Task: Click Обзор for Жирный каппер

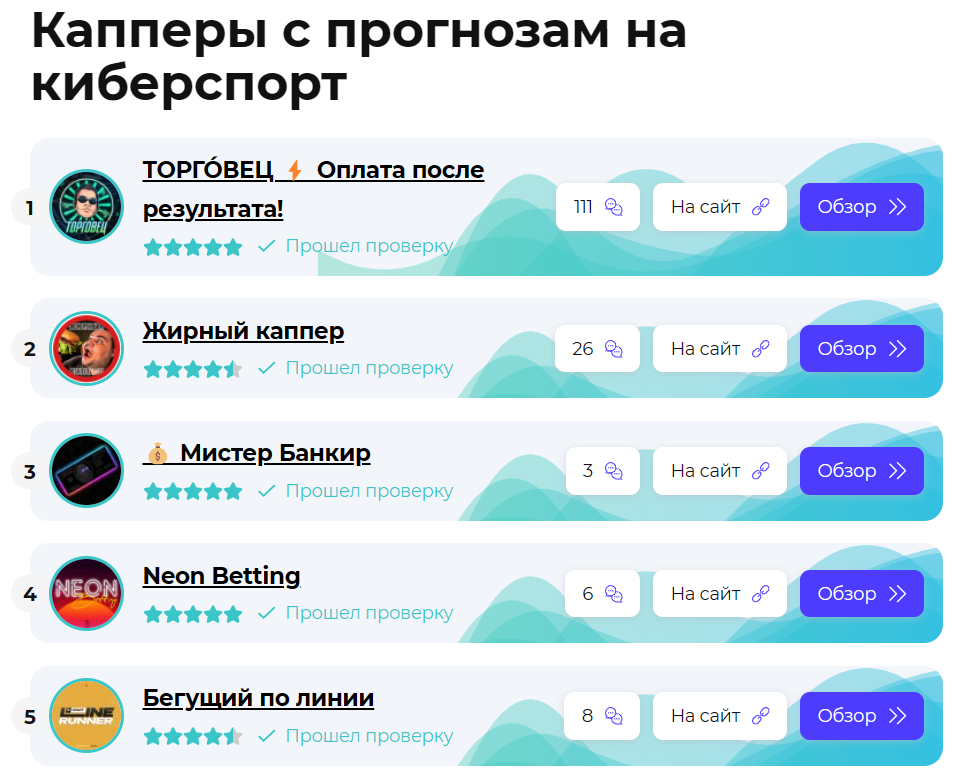Action: click(862, 349)
